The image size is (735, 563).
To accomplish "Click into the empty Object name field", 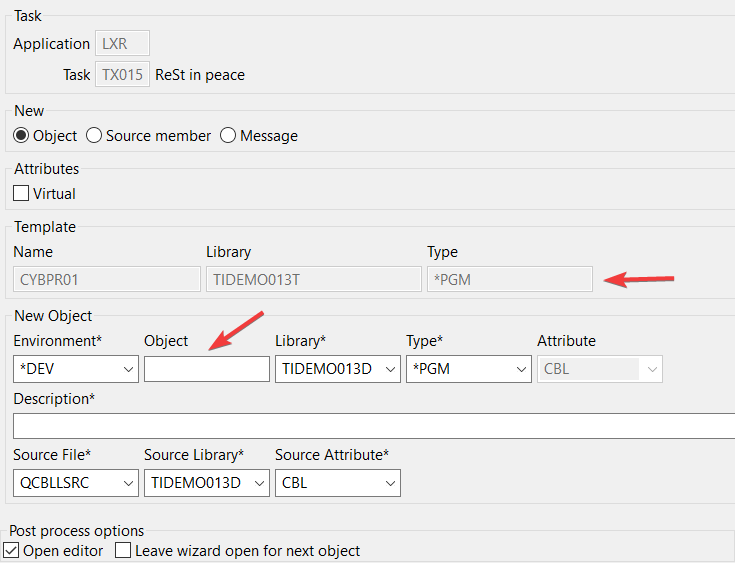I will pyautogui.click(x=206, y=369).
